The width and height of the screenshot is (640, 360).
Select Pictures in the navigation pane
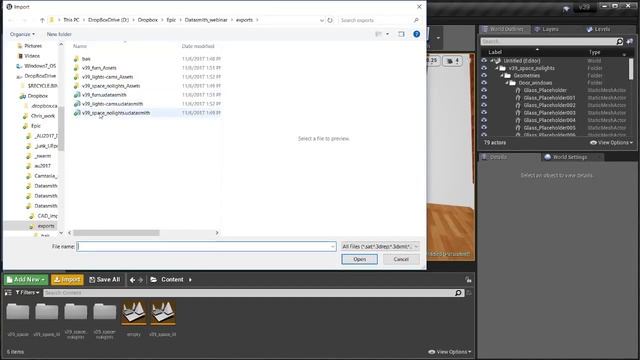coord(33,46)
